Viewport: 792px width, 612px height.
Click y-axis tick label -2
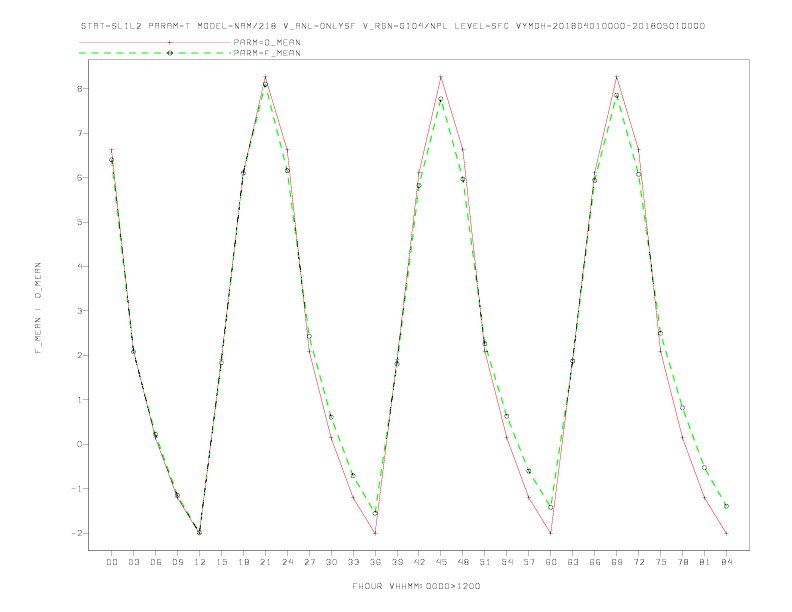tap(77, 533)
